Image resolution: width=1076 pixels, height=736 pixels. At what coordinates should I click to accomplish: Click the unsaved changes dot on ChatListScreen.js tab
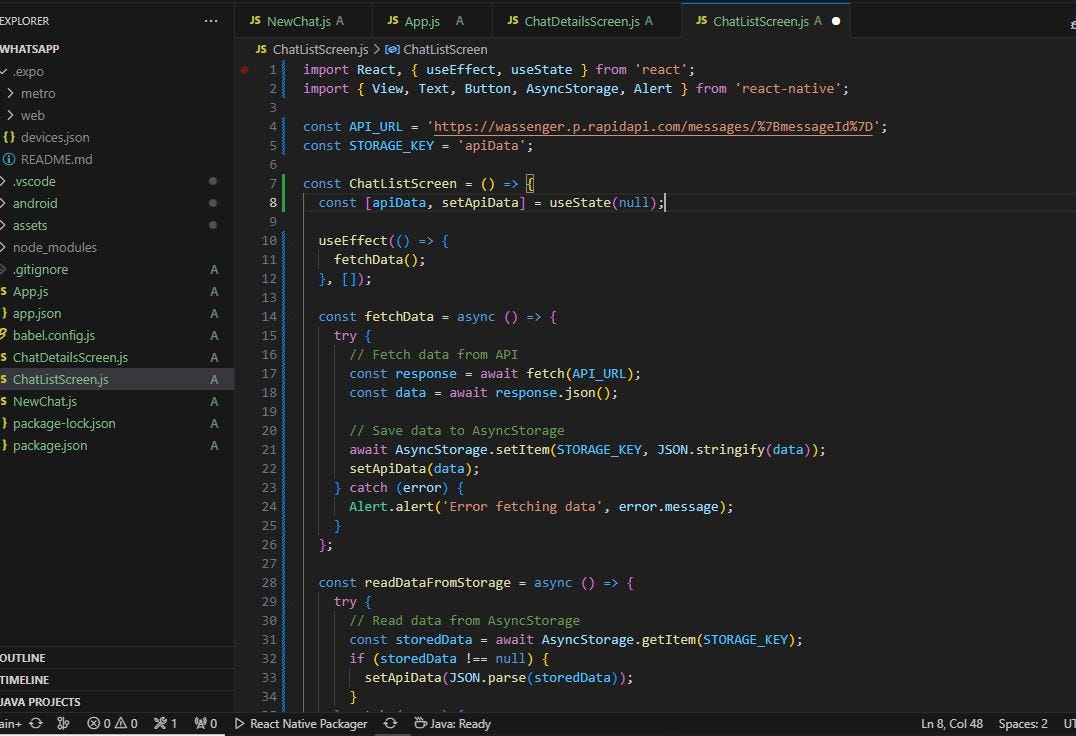click(x=836, y=20)
